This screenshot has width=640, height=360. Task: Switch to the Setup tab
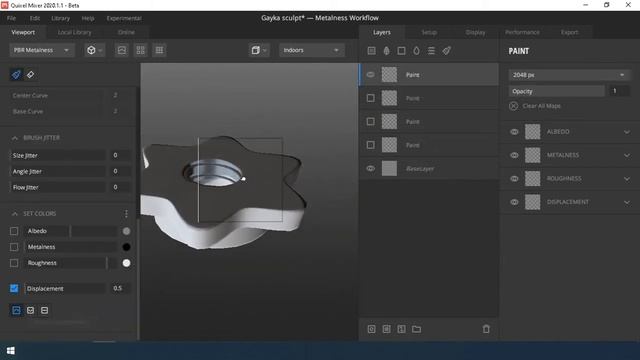(x=429, y=32)
